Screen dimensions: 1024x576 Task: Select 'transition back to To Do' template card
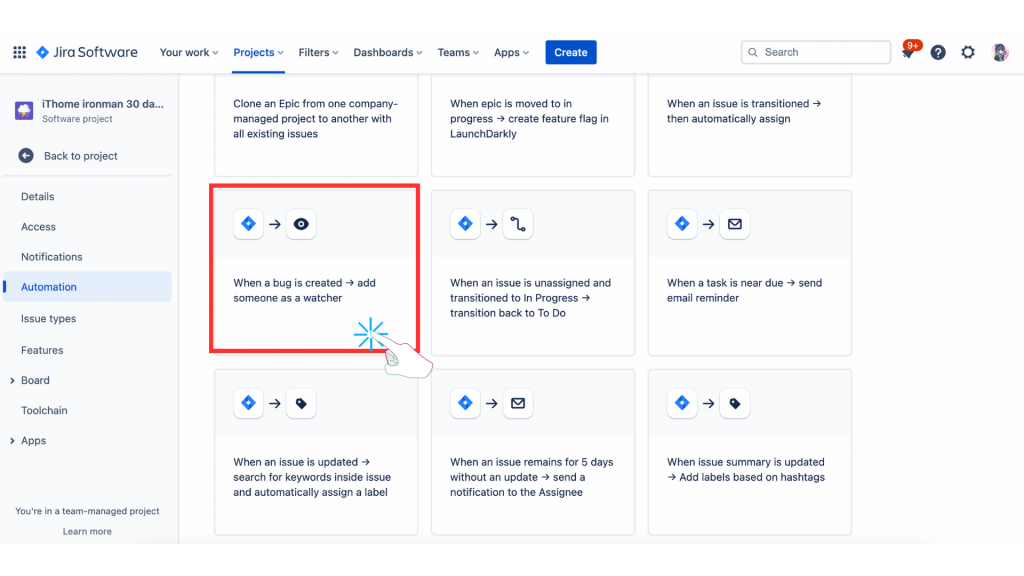point(533,273)
